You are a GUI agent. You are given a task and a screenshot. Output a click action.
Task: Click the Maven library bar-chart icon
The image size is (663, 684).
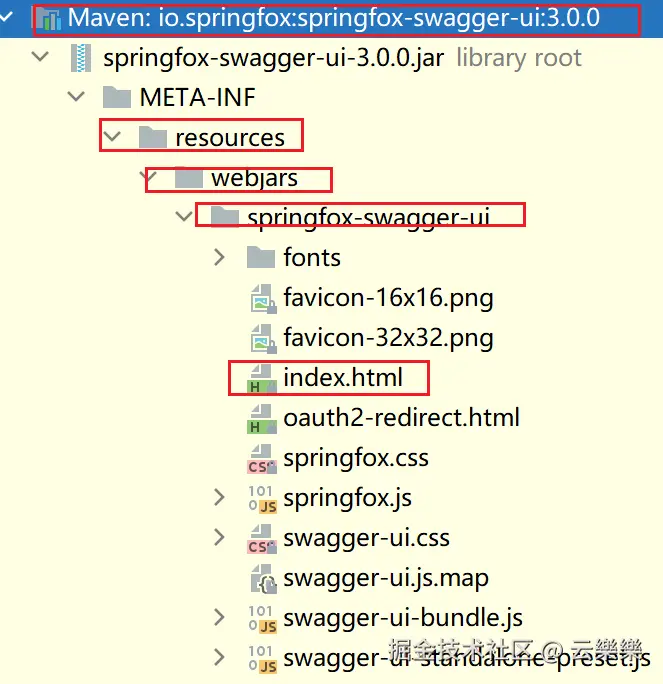[x=48, y=19]
